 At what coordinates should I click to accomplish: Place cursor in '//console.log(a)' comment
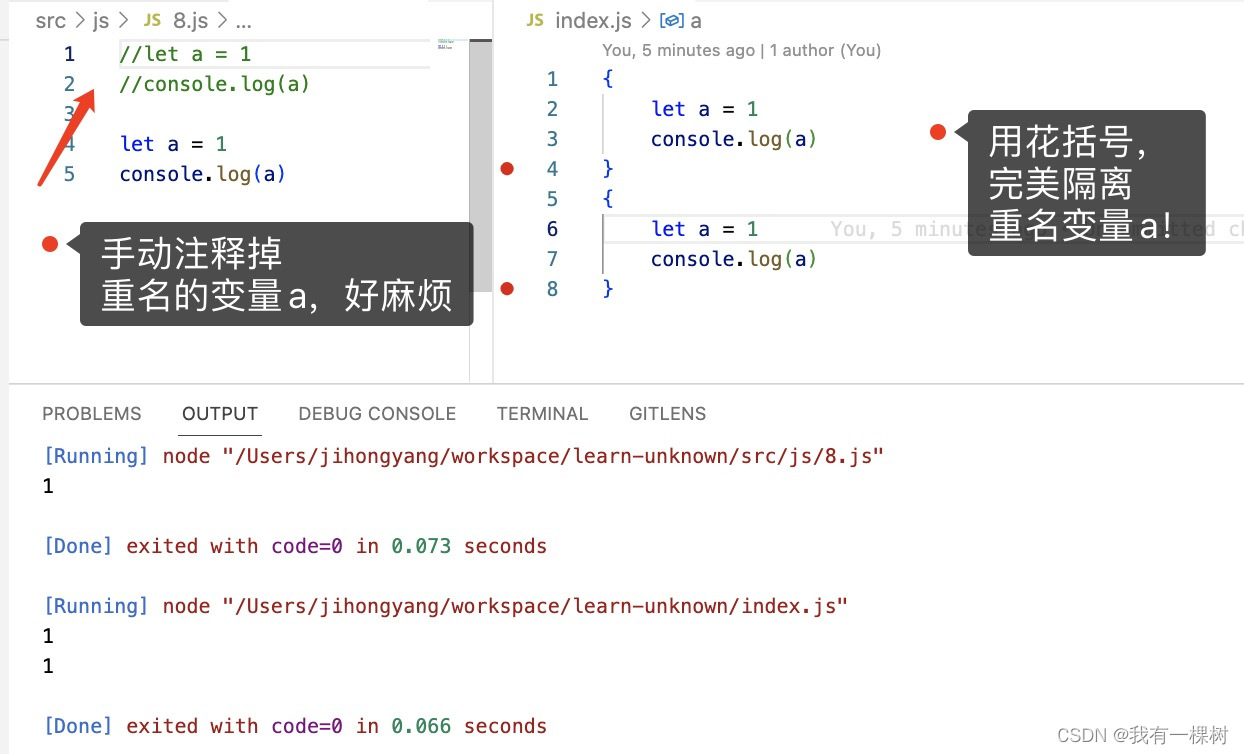pos(215,84)
